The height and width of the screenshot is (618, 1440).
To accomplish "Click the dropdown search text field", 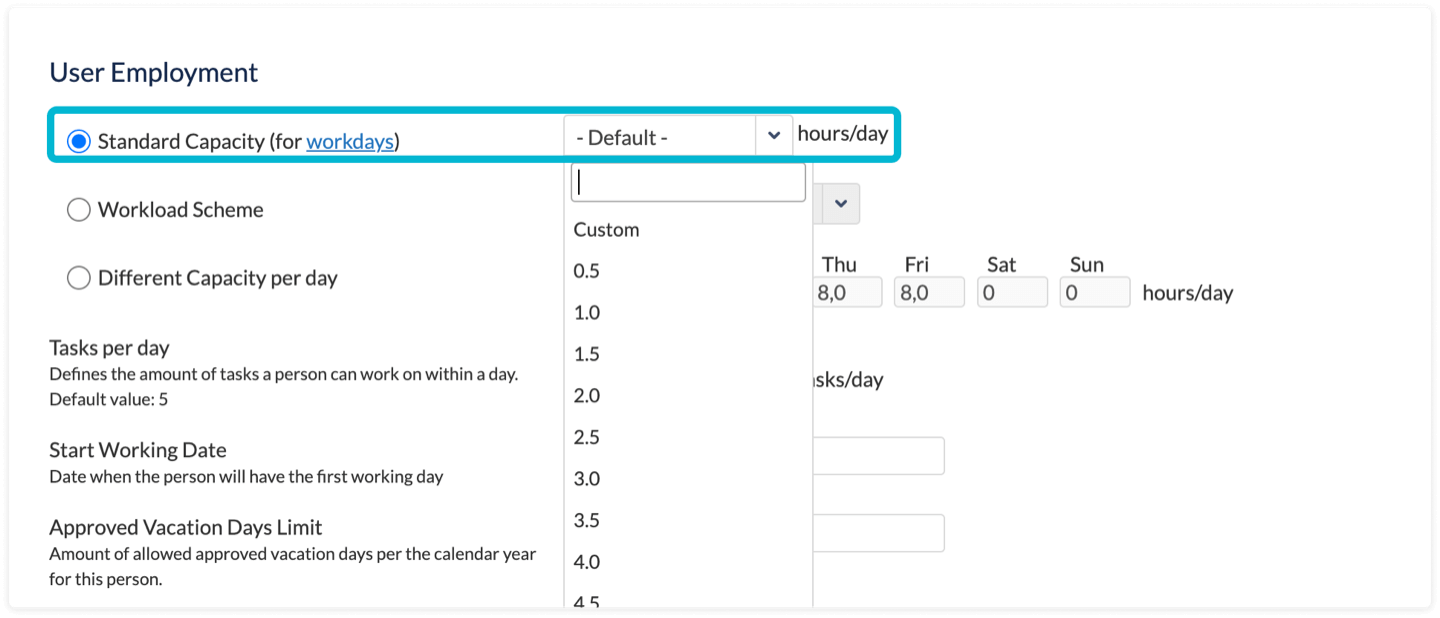I will (688, 183).
